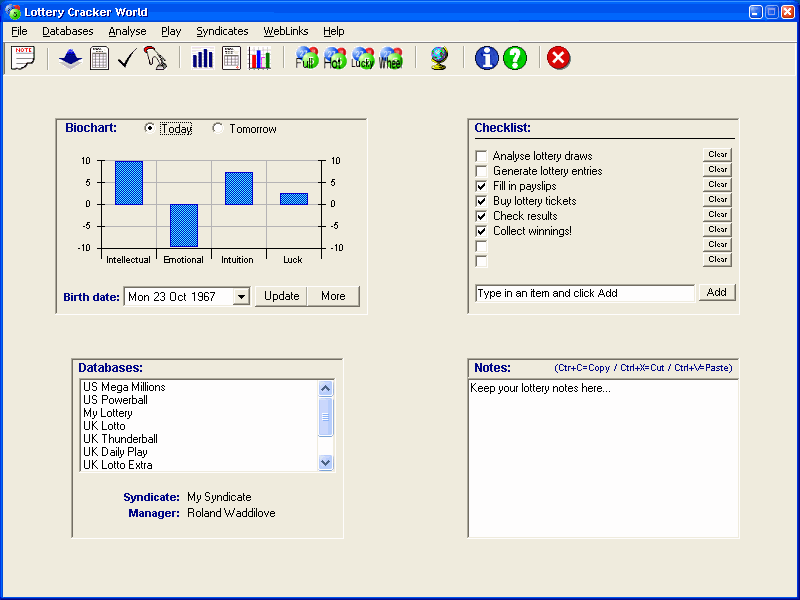The width and height of the screenshot is (800, 600).
Task: Click the Hot numbers icon
Action: point(334,59)
